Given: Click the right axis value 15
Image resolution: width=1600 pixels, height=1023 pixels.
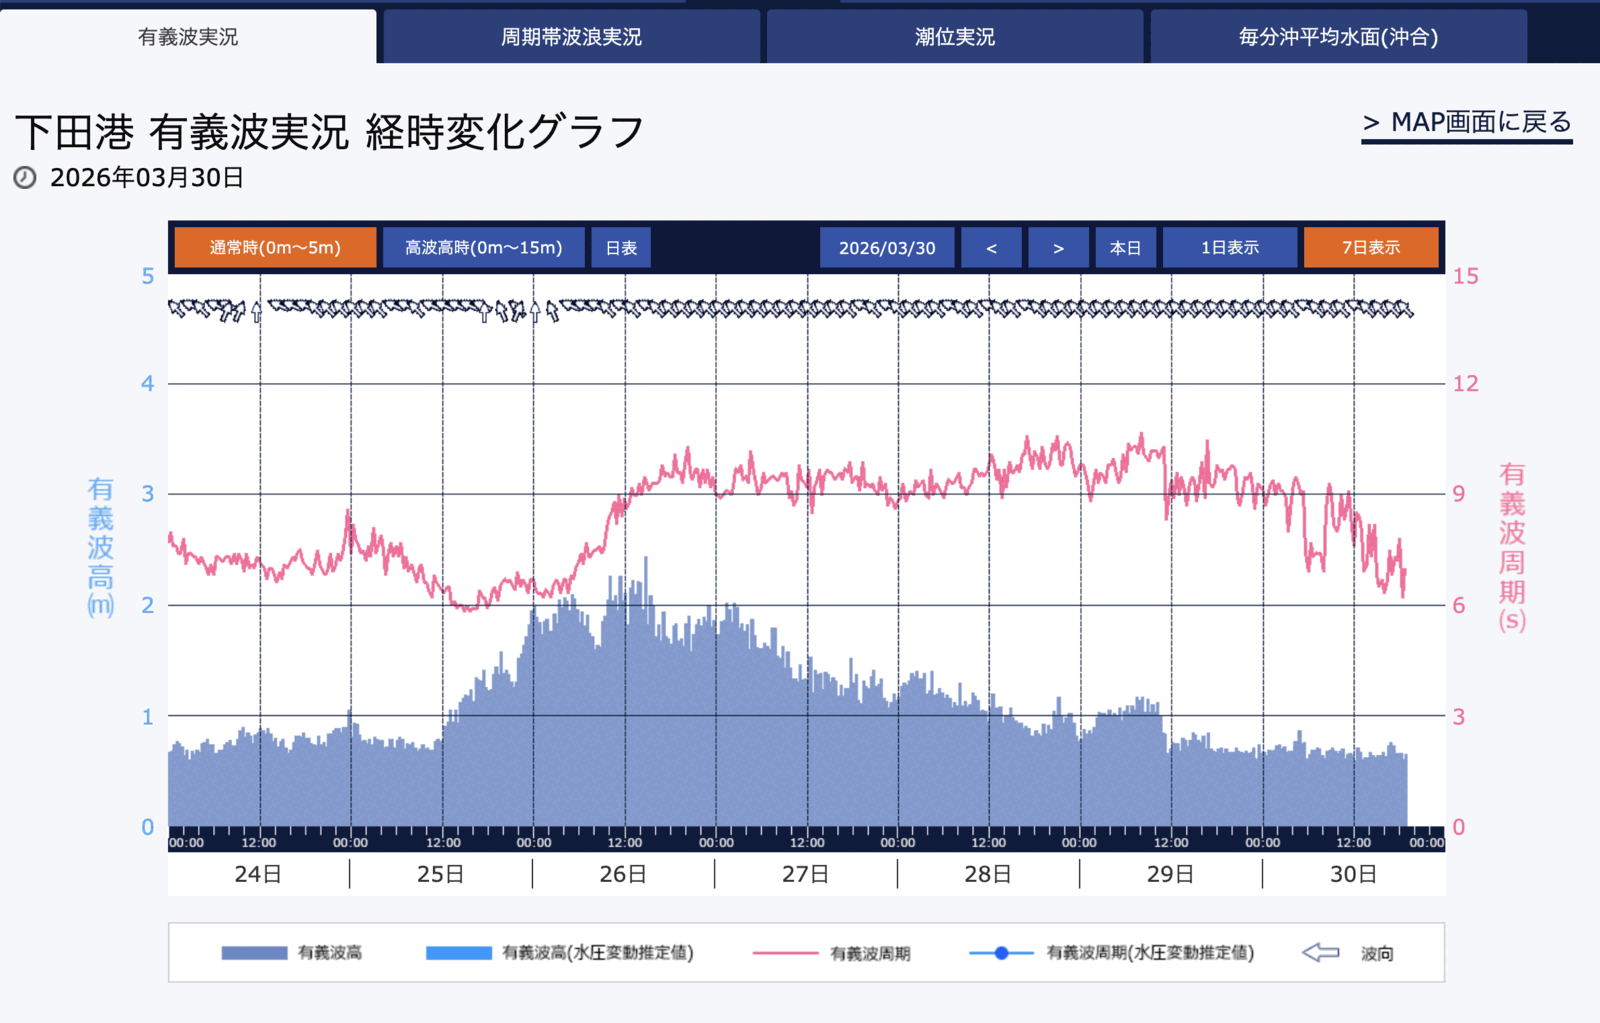Looking at the screenshot, I should [1466, 276].
